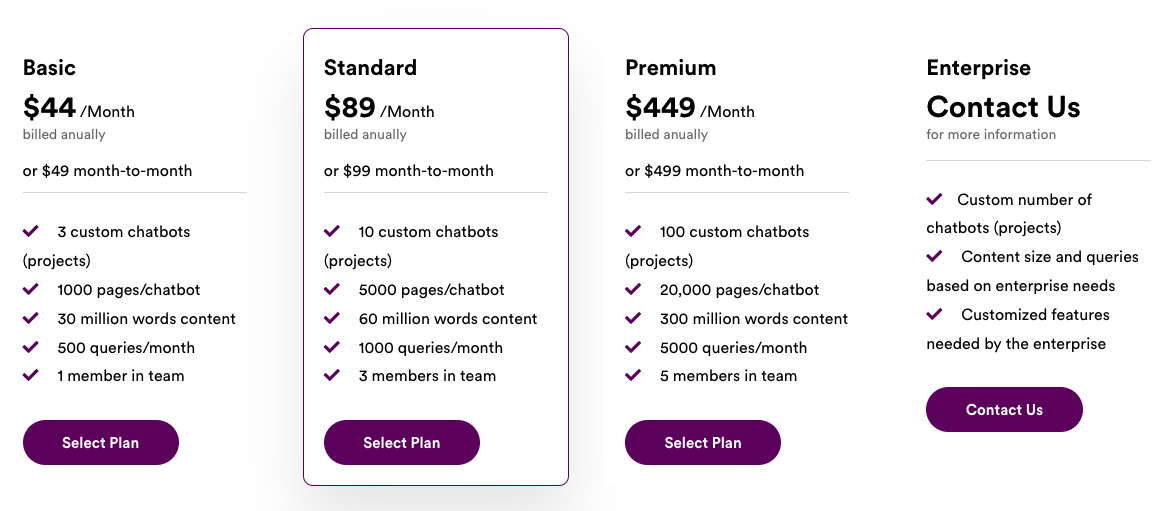Screen dimensions: 1159x511
Task: Click the checkmark beside 100 custom chatbots
Action: (x=633, y=231)
